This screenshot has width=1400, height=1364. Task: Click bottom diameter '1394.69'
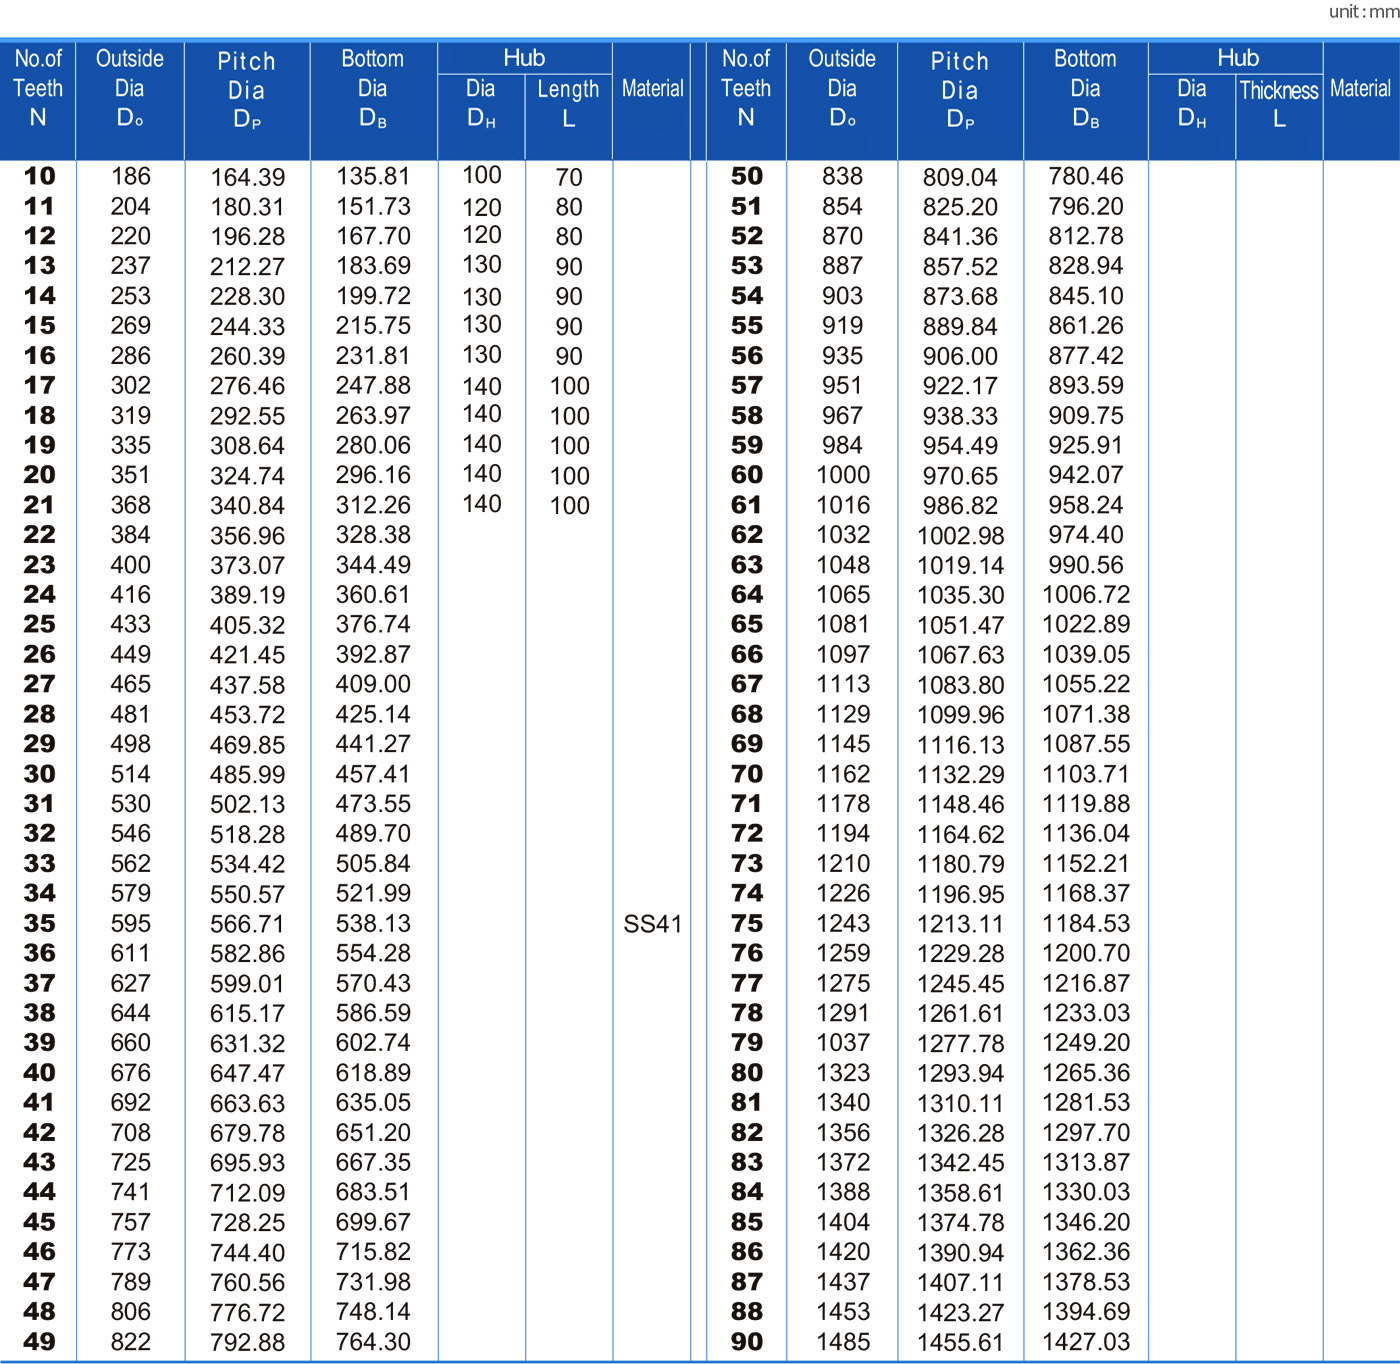pyautogui.click(x=1086, y=1312)
